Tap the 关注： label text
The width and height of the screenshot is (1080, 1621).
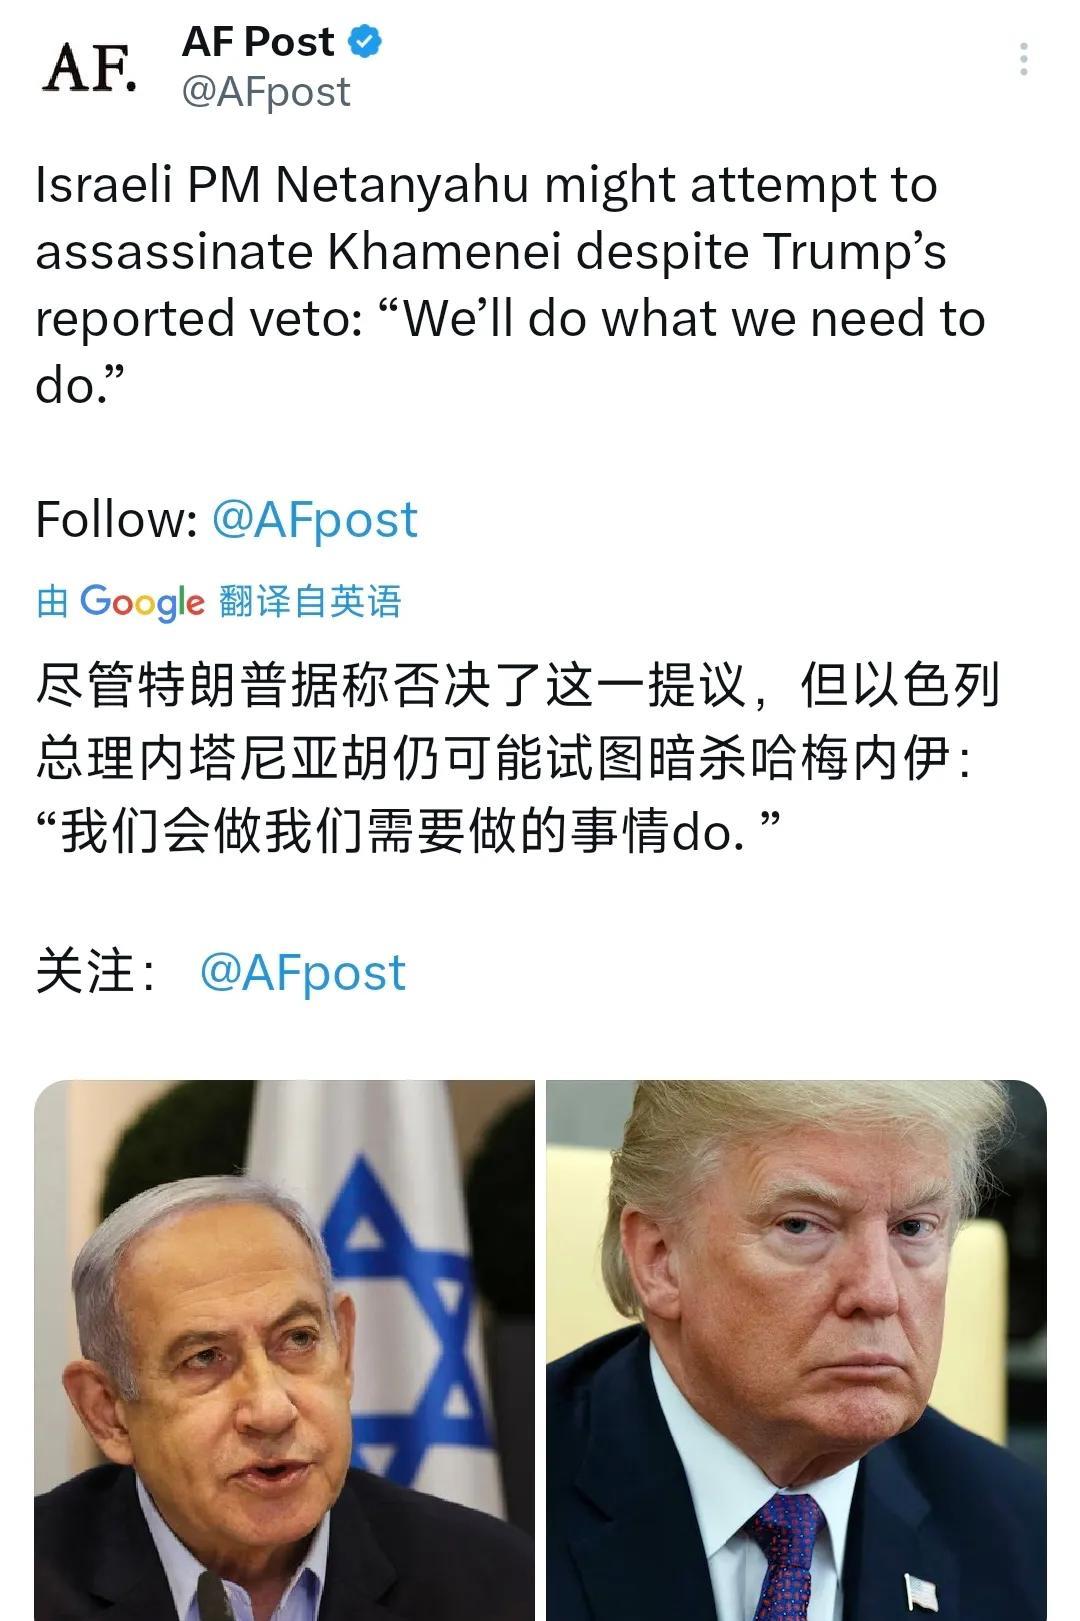tap(97, 973)
